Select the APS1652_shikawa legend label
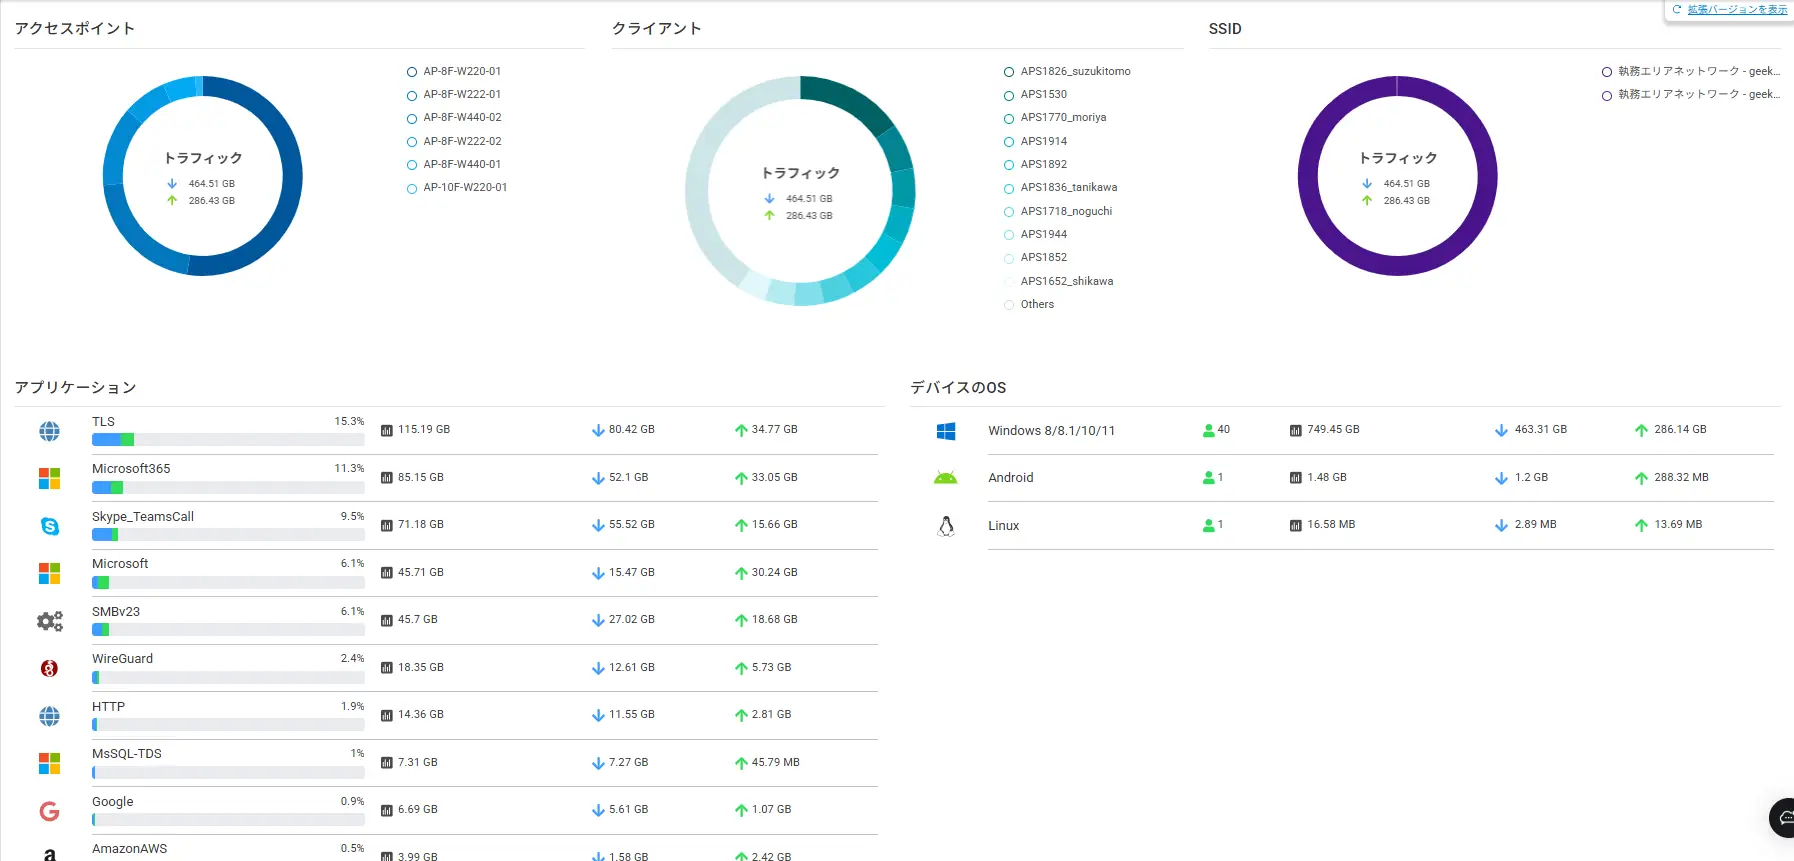The width and height of the screenshot is (1794, 861). point(1067,281)
